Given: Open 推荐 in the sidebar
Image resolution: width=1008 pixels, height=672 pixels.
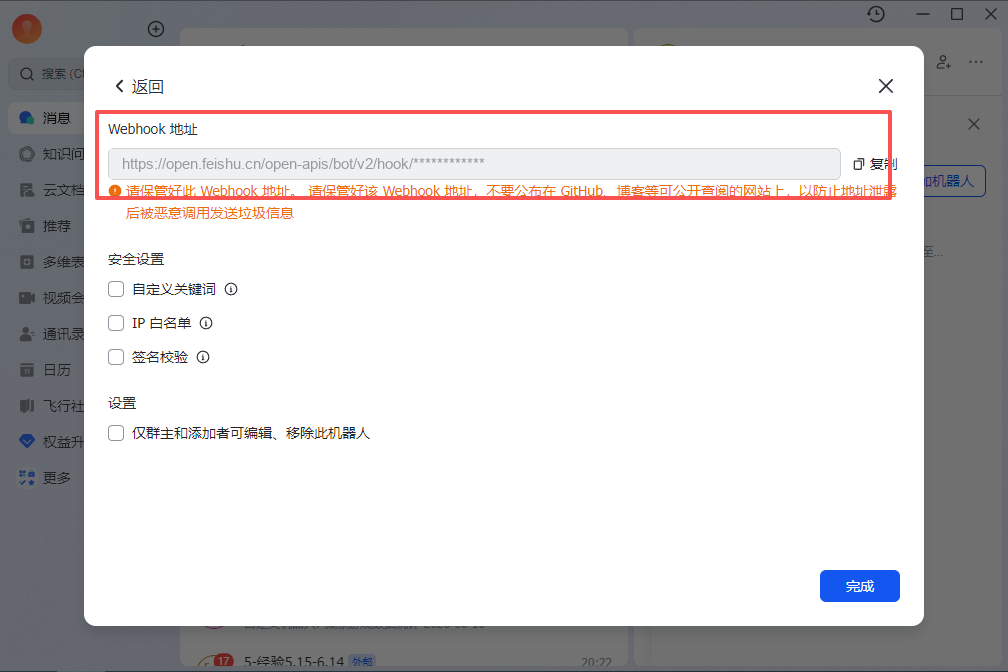Looking at the screenshot, I should 46,226.
